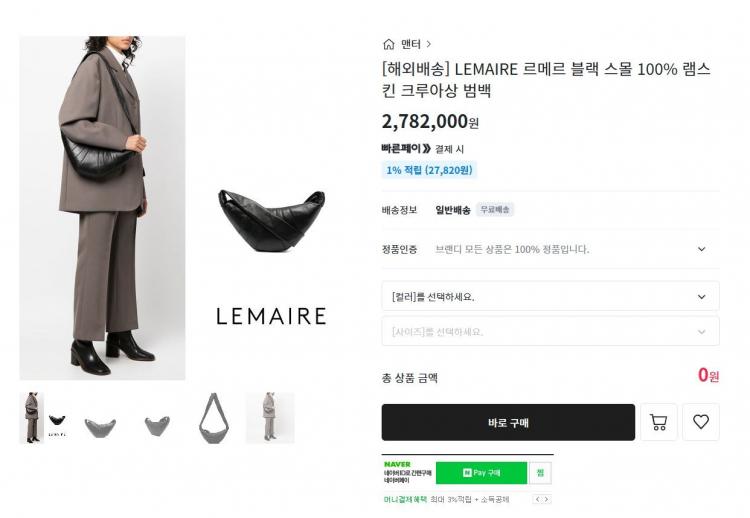Add item to wishlist with heart icon
This screenshot has height=518, width=750.
(700, 422)
